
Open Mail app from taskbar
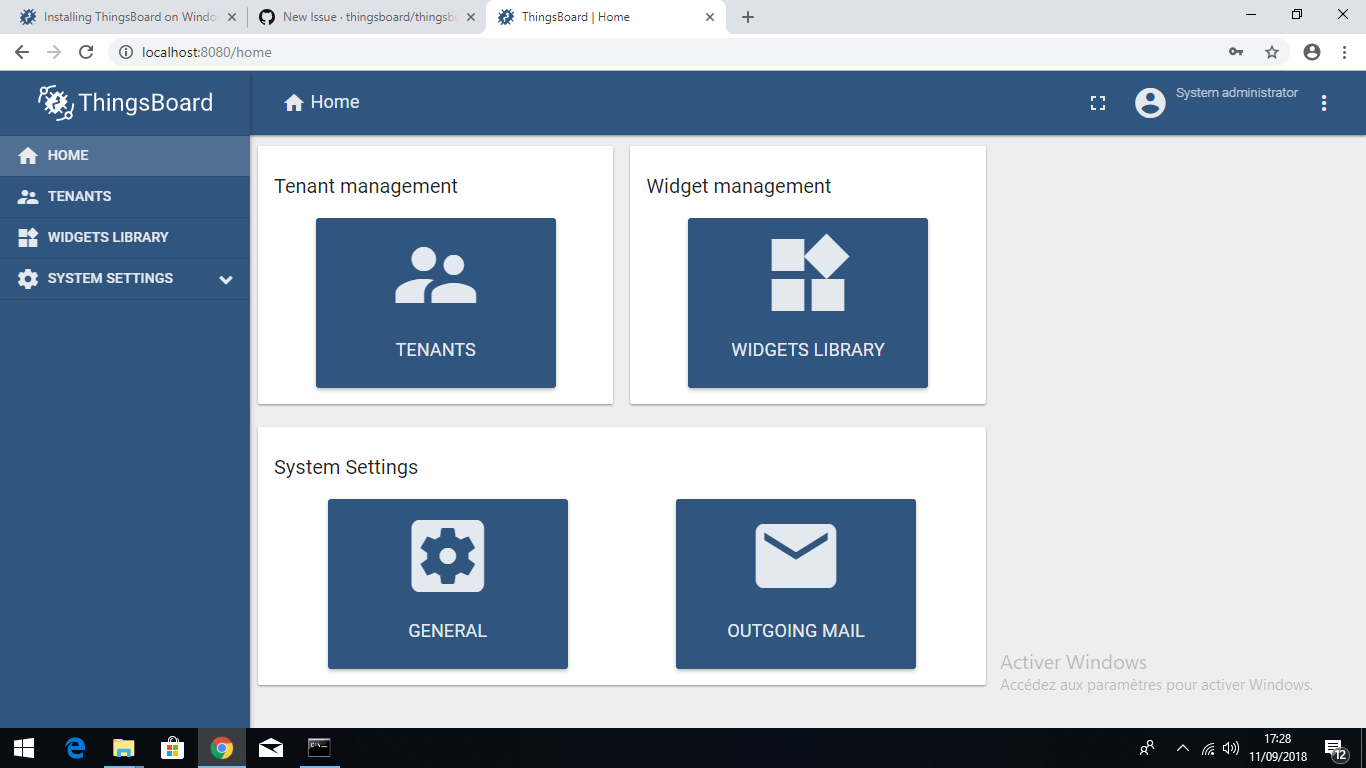(x=270, y=748)
